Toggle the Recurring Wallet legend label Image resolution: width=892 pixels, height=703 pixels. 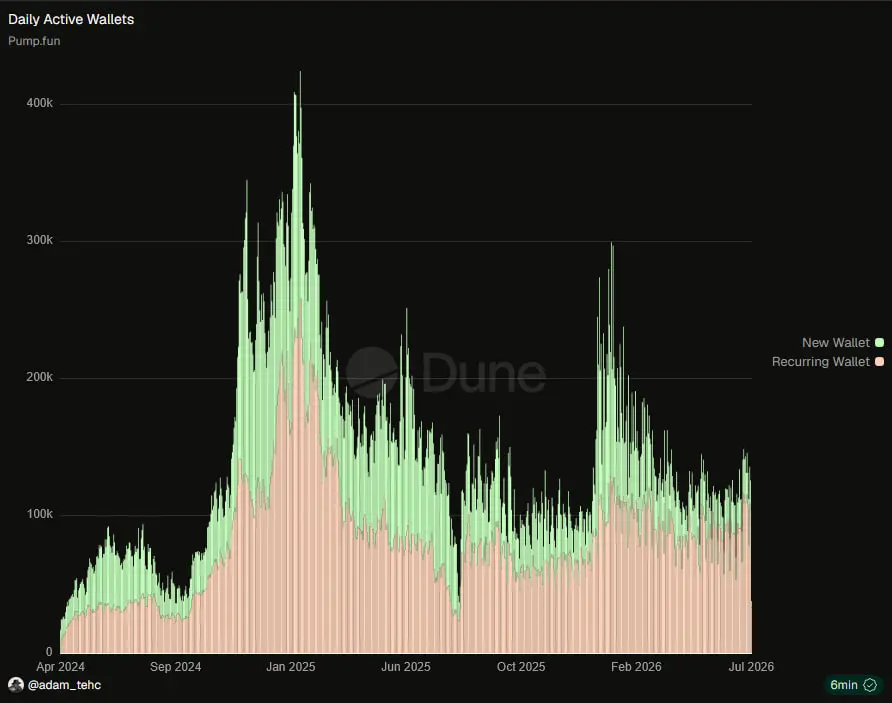click(820, 362)
